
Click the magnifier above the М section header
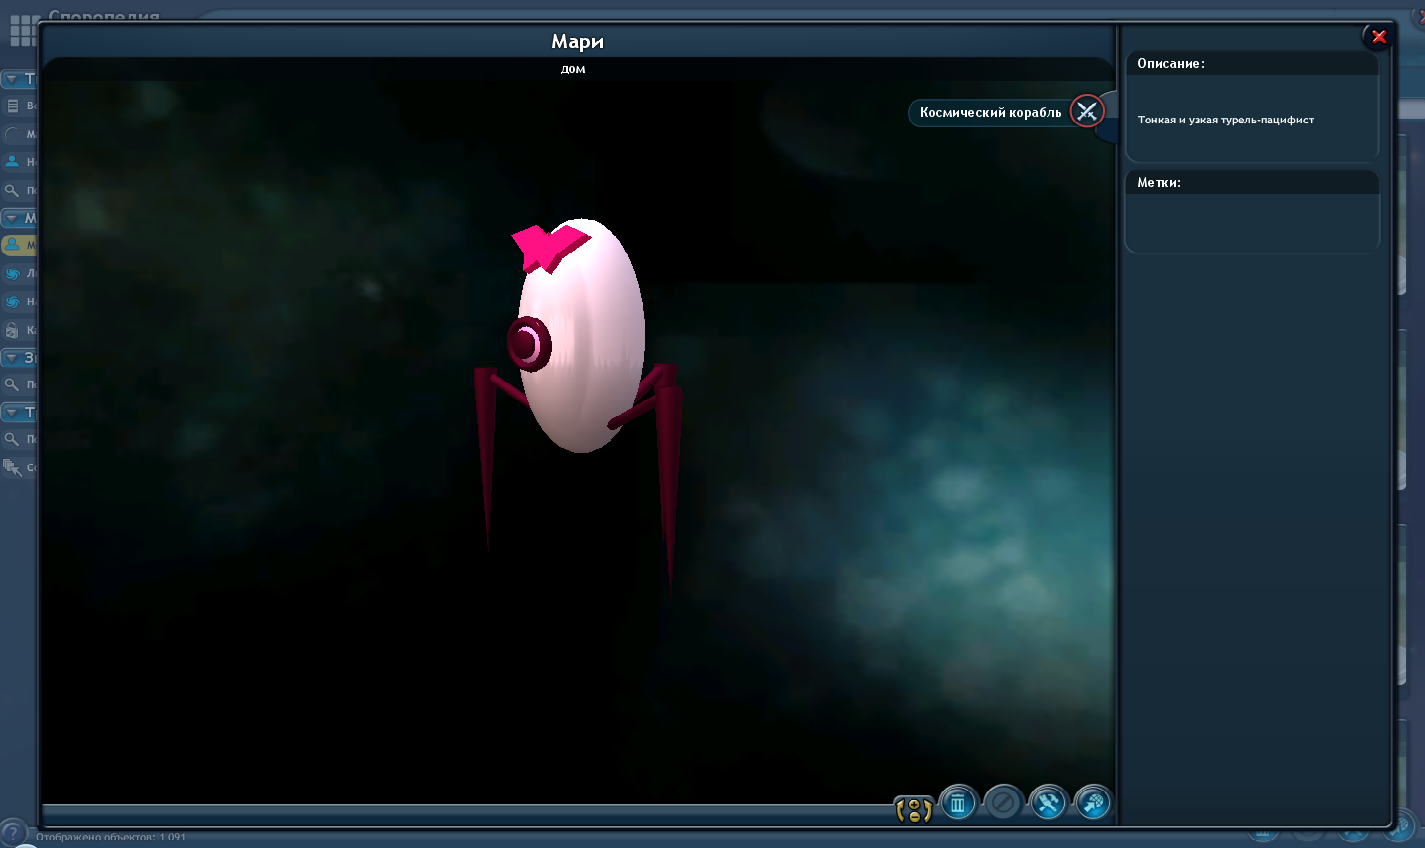coord(13,190)
